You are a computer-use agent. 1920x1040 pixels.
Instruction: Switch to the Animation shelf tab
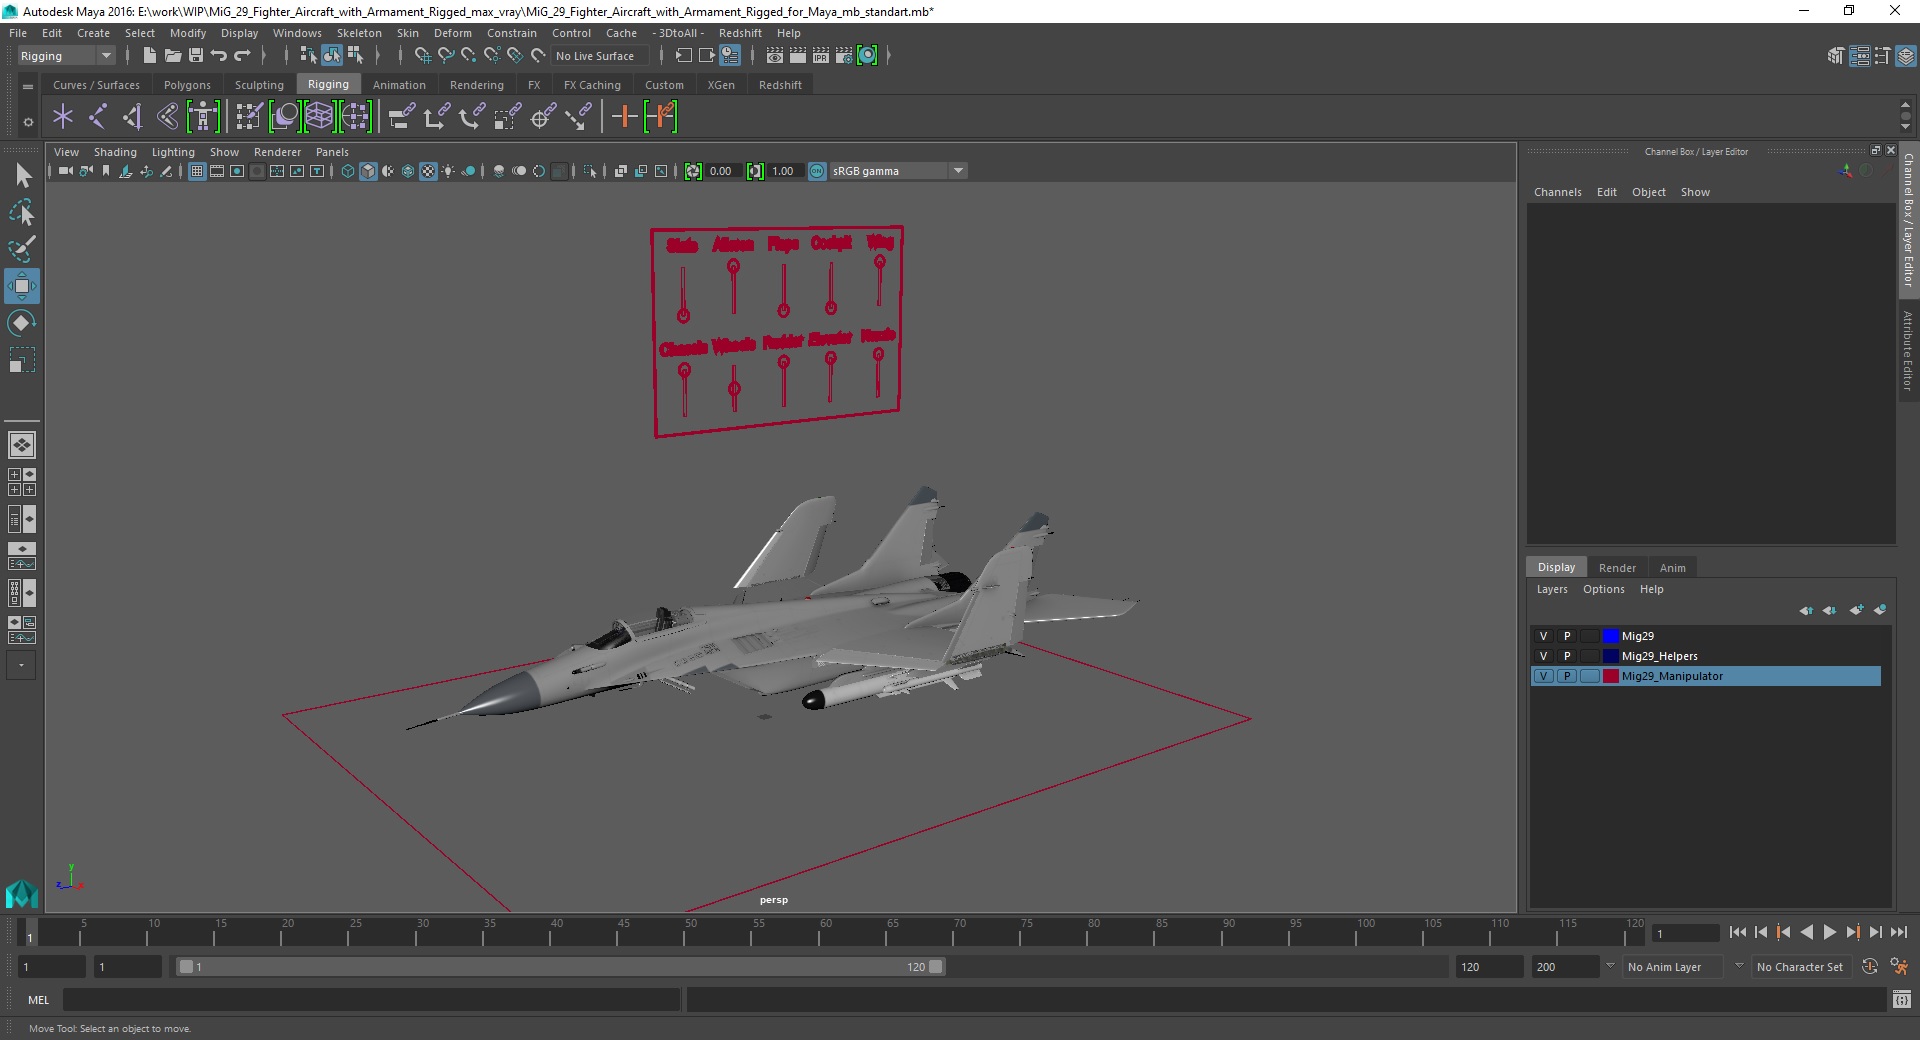399,85
